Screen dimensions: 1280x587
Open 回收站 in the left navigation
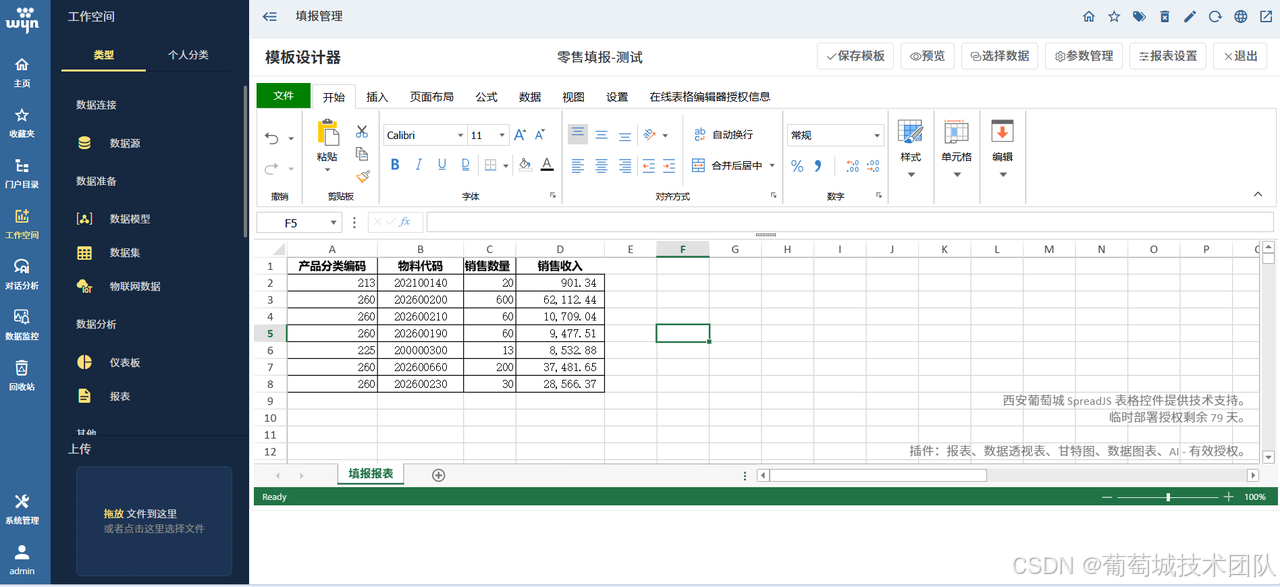coord(22,375)
